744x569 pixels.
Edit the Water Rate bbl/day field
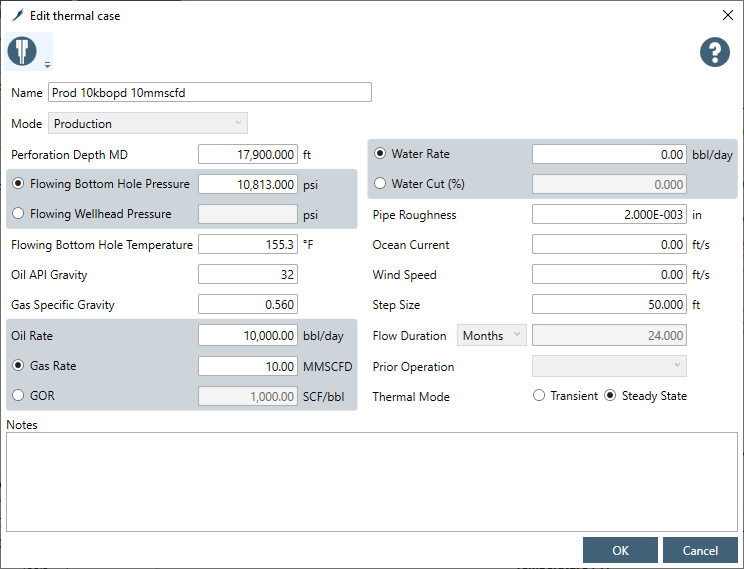click(x=609, y=154)
